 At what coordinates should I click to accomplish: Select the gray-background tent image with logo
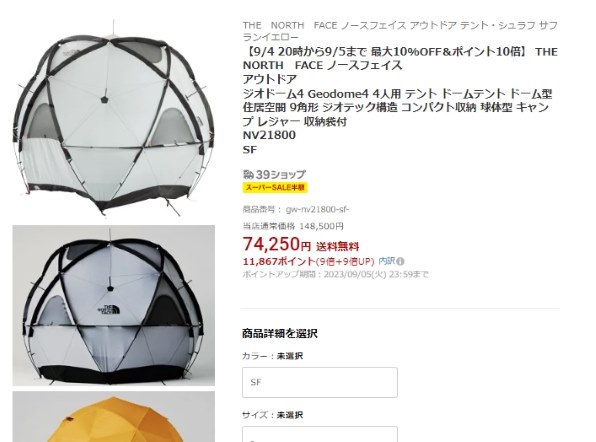coord(113,306)
